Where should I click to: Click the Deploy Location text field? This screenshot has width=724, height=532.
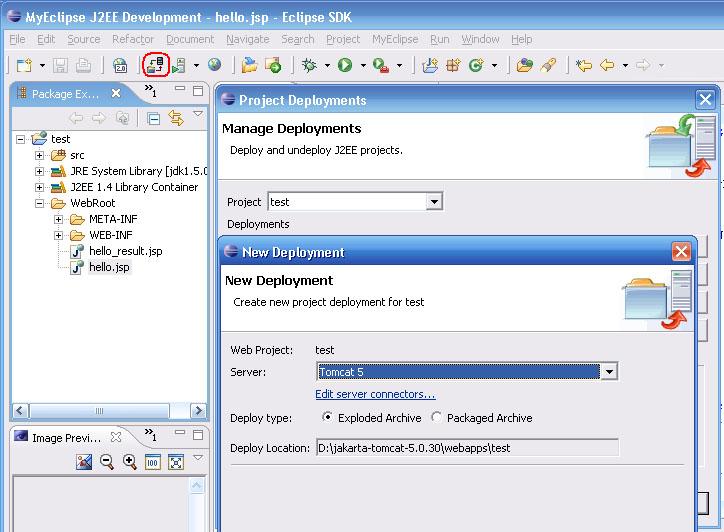[x=466, y=448]
